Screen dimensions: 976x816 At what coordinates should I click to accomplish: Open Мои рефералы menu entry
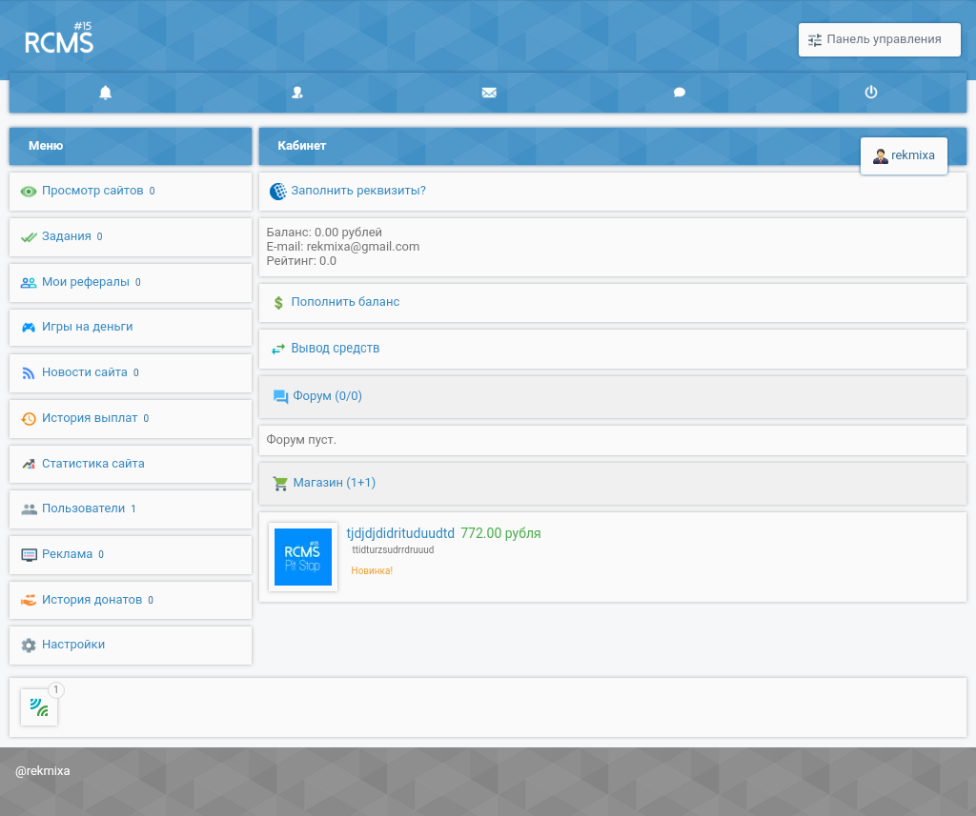tap(85, 282)
